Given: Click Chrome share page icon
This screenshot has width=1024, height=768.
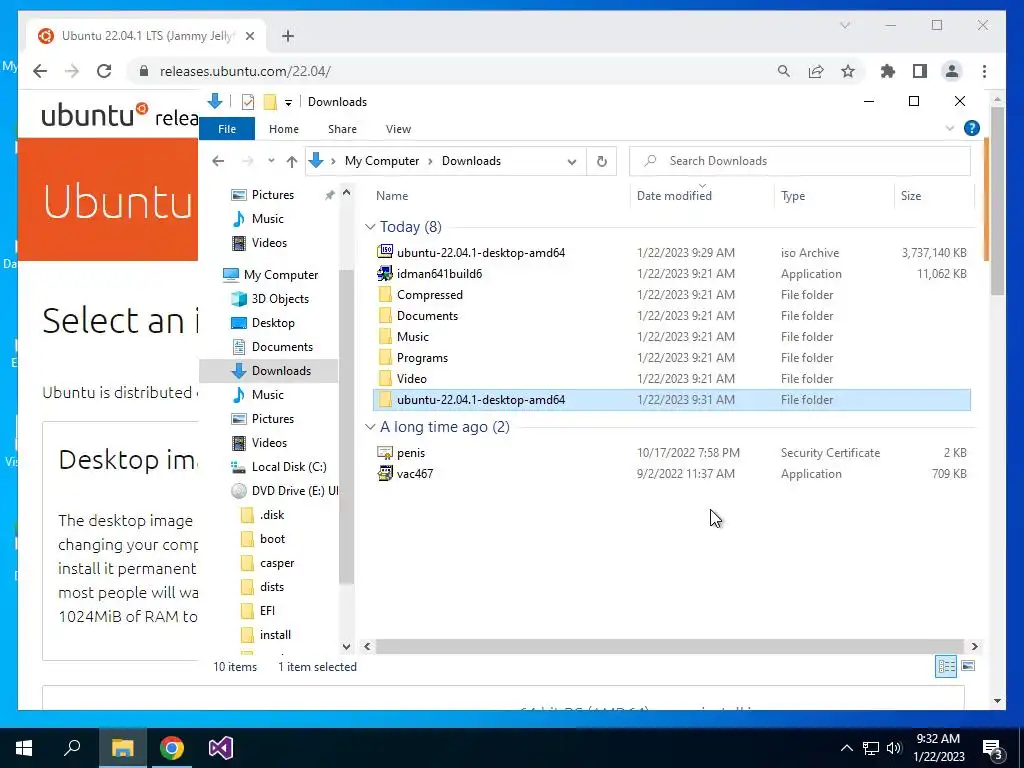Looking at the screenshot, I should click(x=816, y=71).
